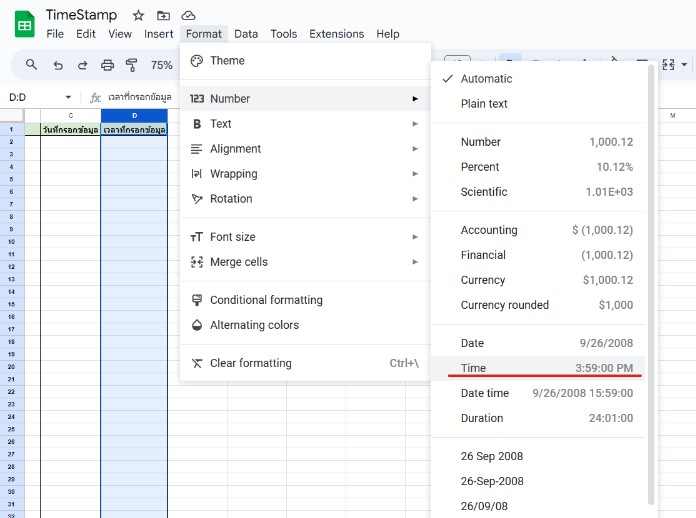The image size is (696, 518).
Task: Expand the Text submenu
Action: pos(305,124)
